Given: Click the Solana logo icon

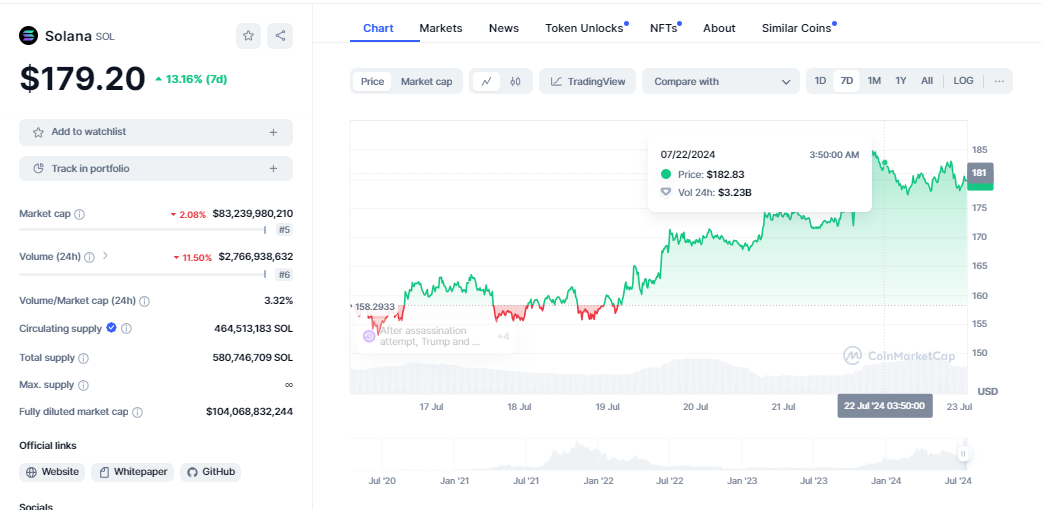Looking at the screenshot, I should click(29, 35).
